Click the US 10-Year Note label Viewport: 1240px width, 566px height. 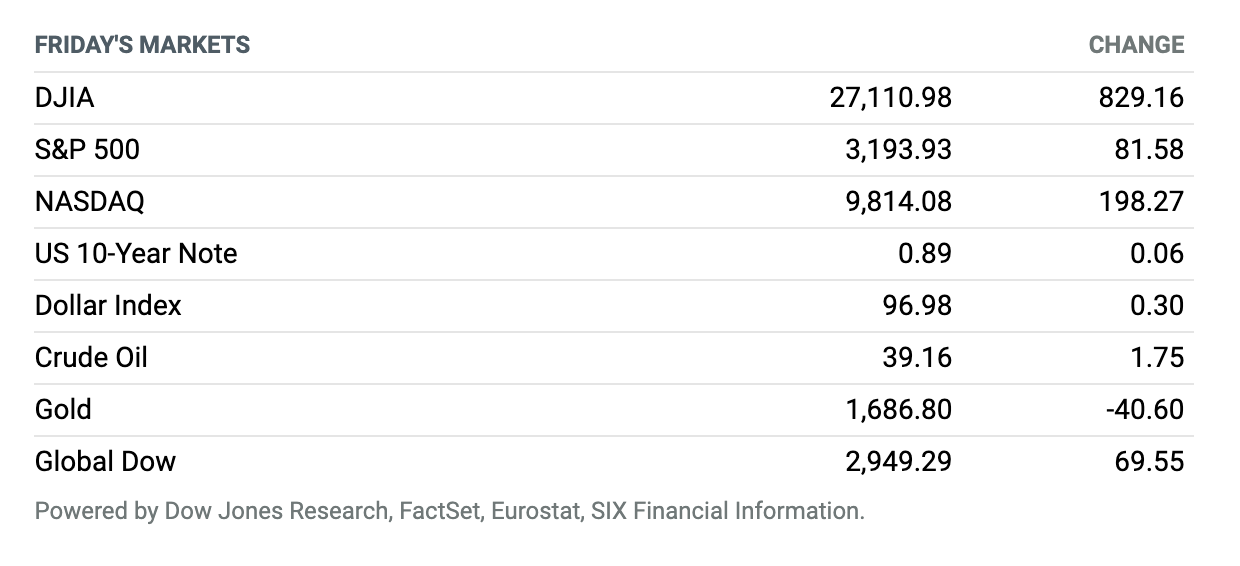[136, 254]
